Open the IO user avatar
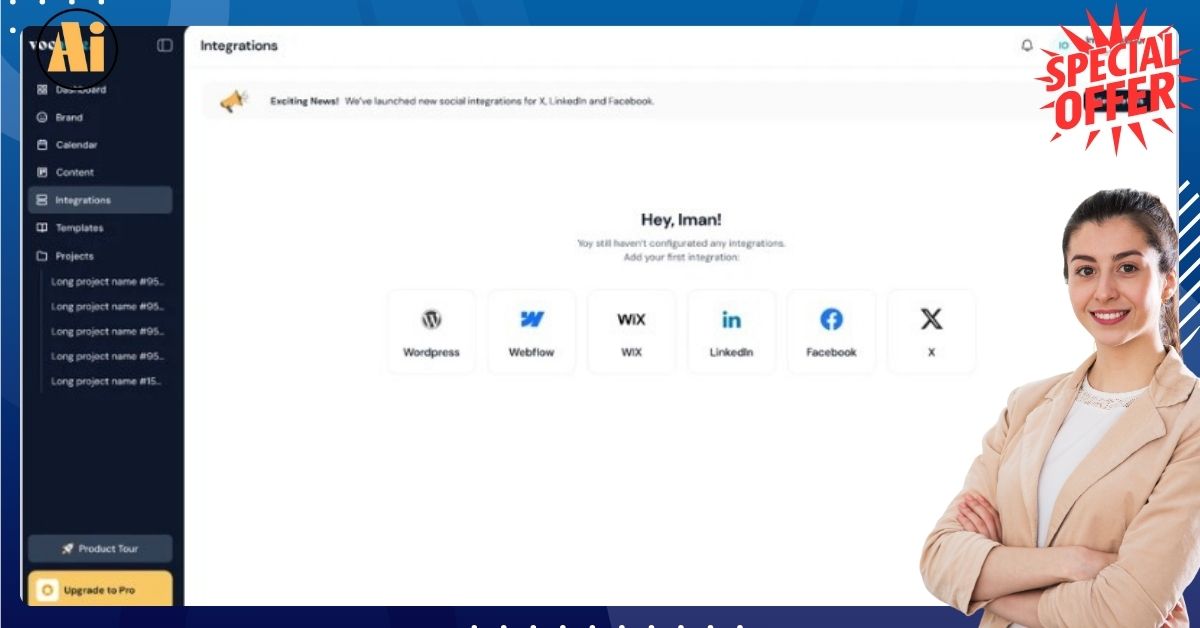Image resolution: width=1200 pixels, height=628 pixels. [1063, 45]
